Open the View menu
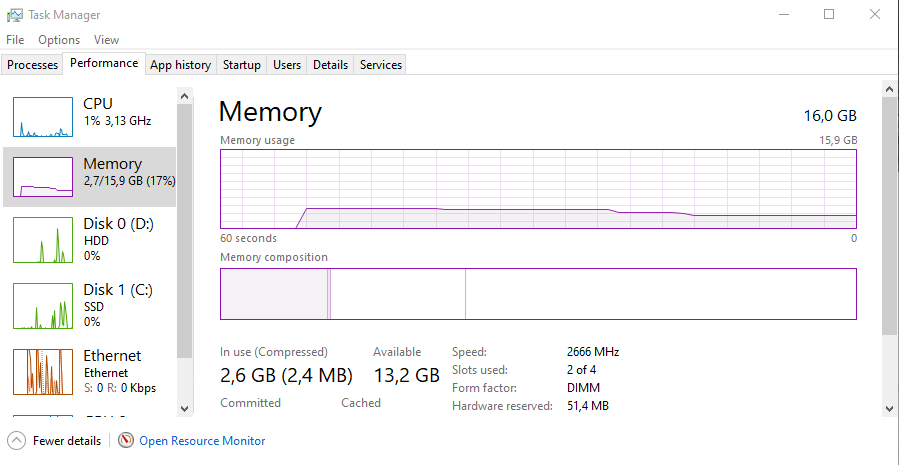899x465 pixels. pyautogui.click(x=106, y=40)
